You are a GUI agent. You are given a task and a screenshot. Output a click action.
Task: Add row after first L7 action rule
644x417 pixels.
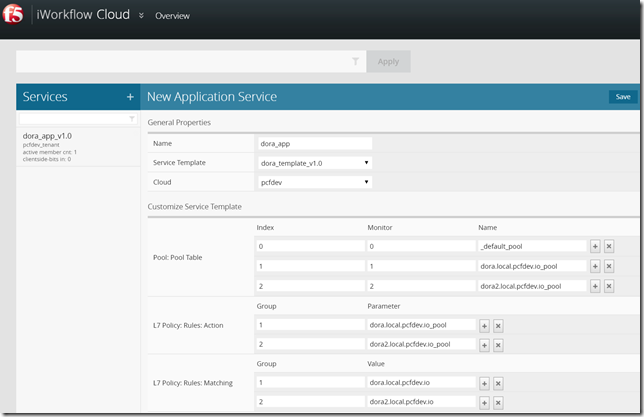(484, 325)
